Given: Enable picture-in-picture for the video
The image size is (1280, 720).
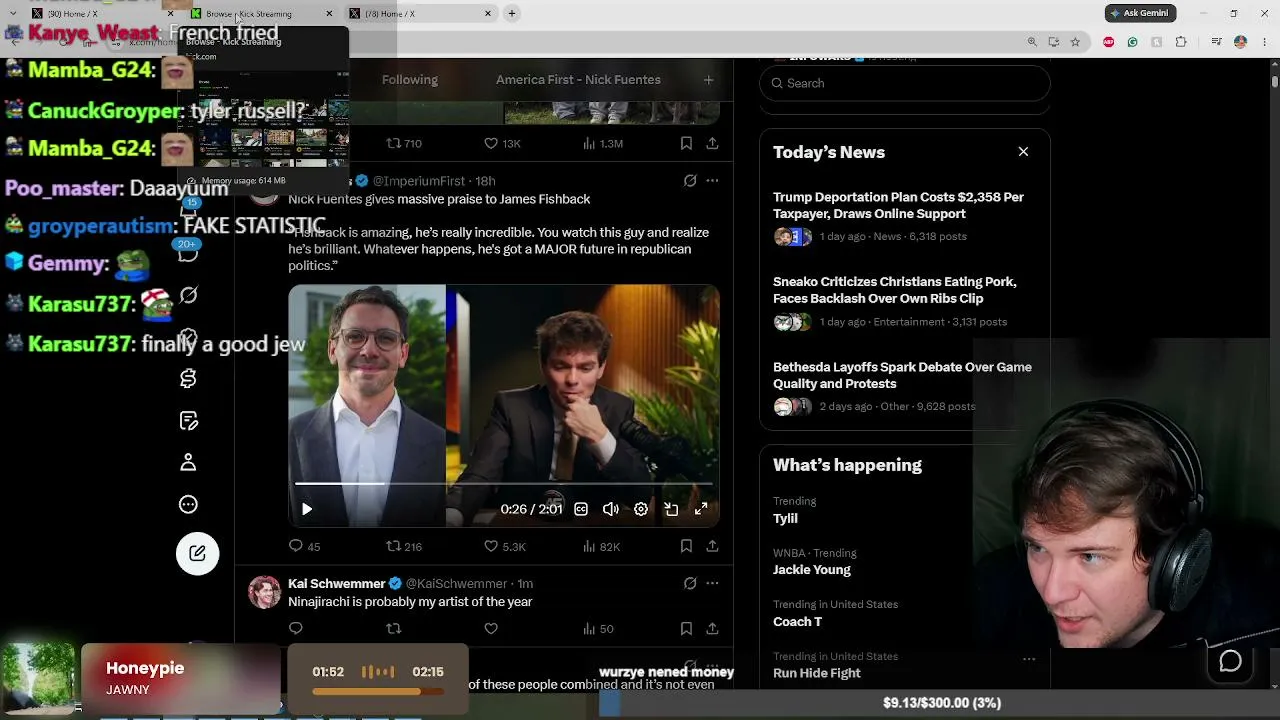Looking at the screenshot, I should coord(671,509).
